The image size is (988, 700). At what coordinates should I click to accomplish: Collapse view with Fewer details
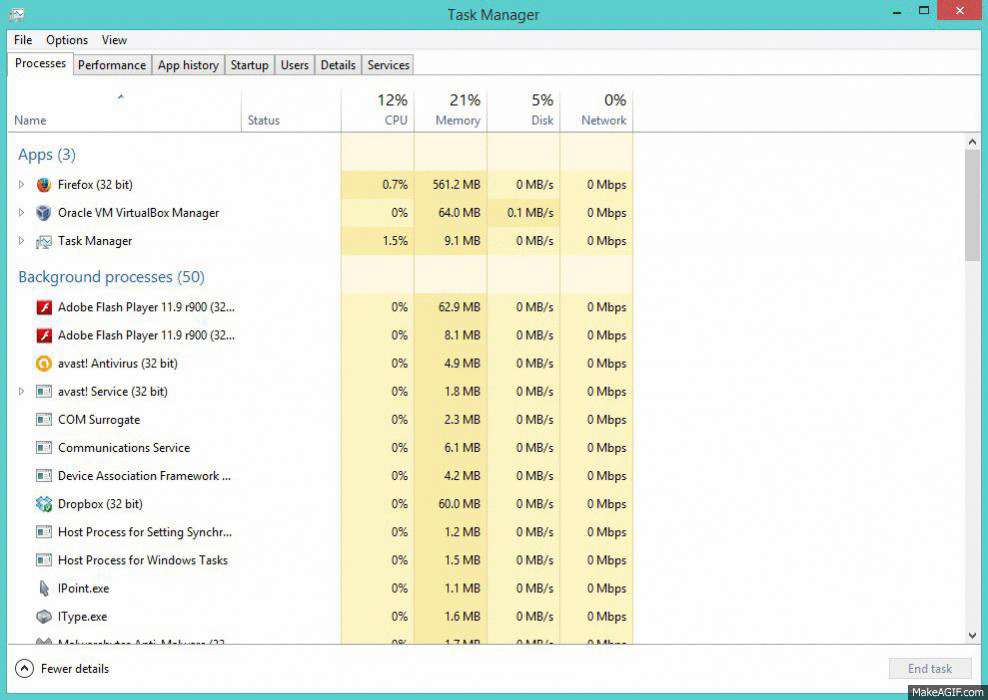point(62,668)
